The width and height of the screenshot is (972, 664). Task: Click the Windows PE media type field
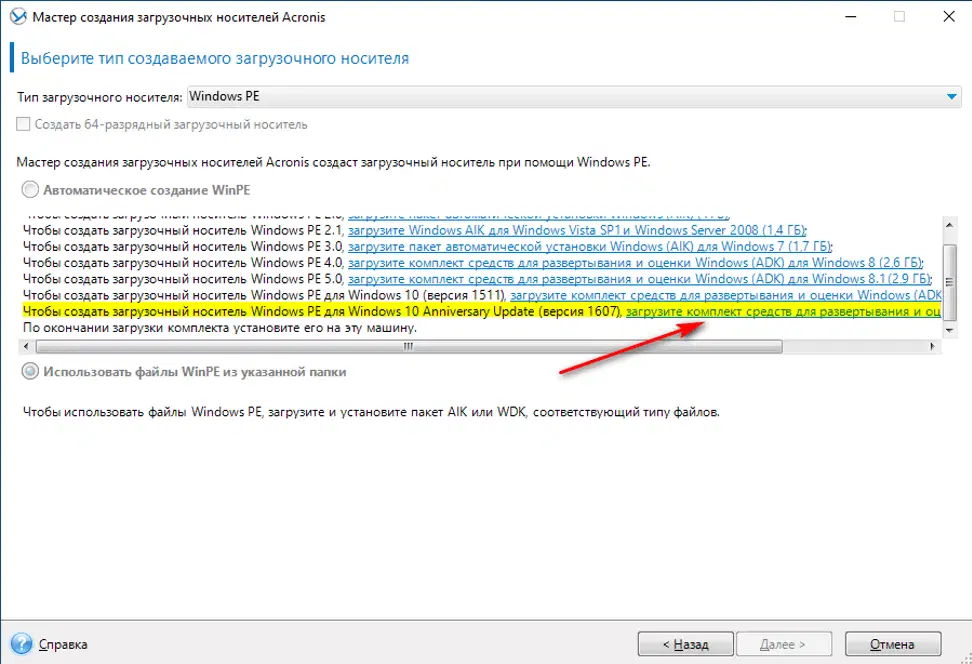(573, 97)
